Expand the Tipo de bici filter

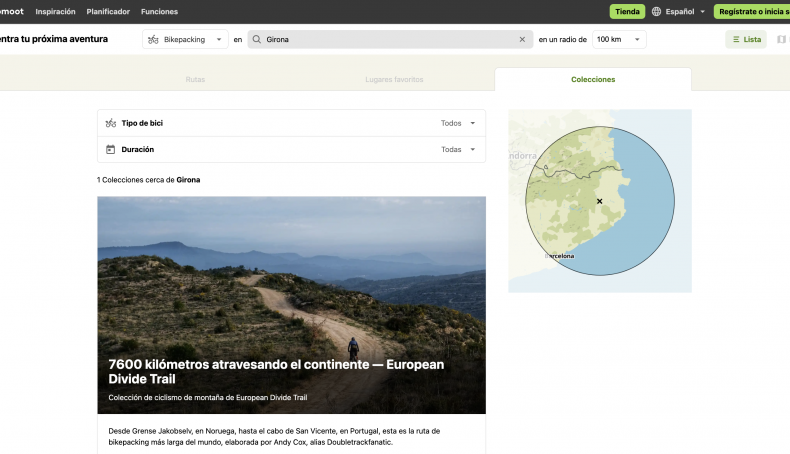click(291, 123)
